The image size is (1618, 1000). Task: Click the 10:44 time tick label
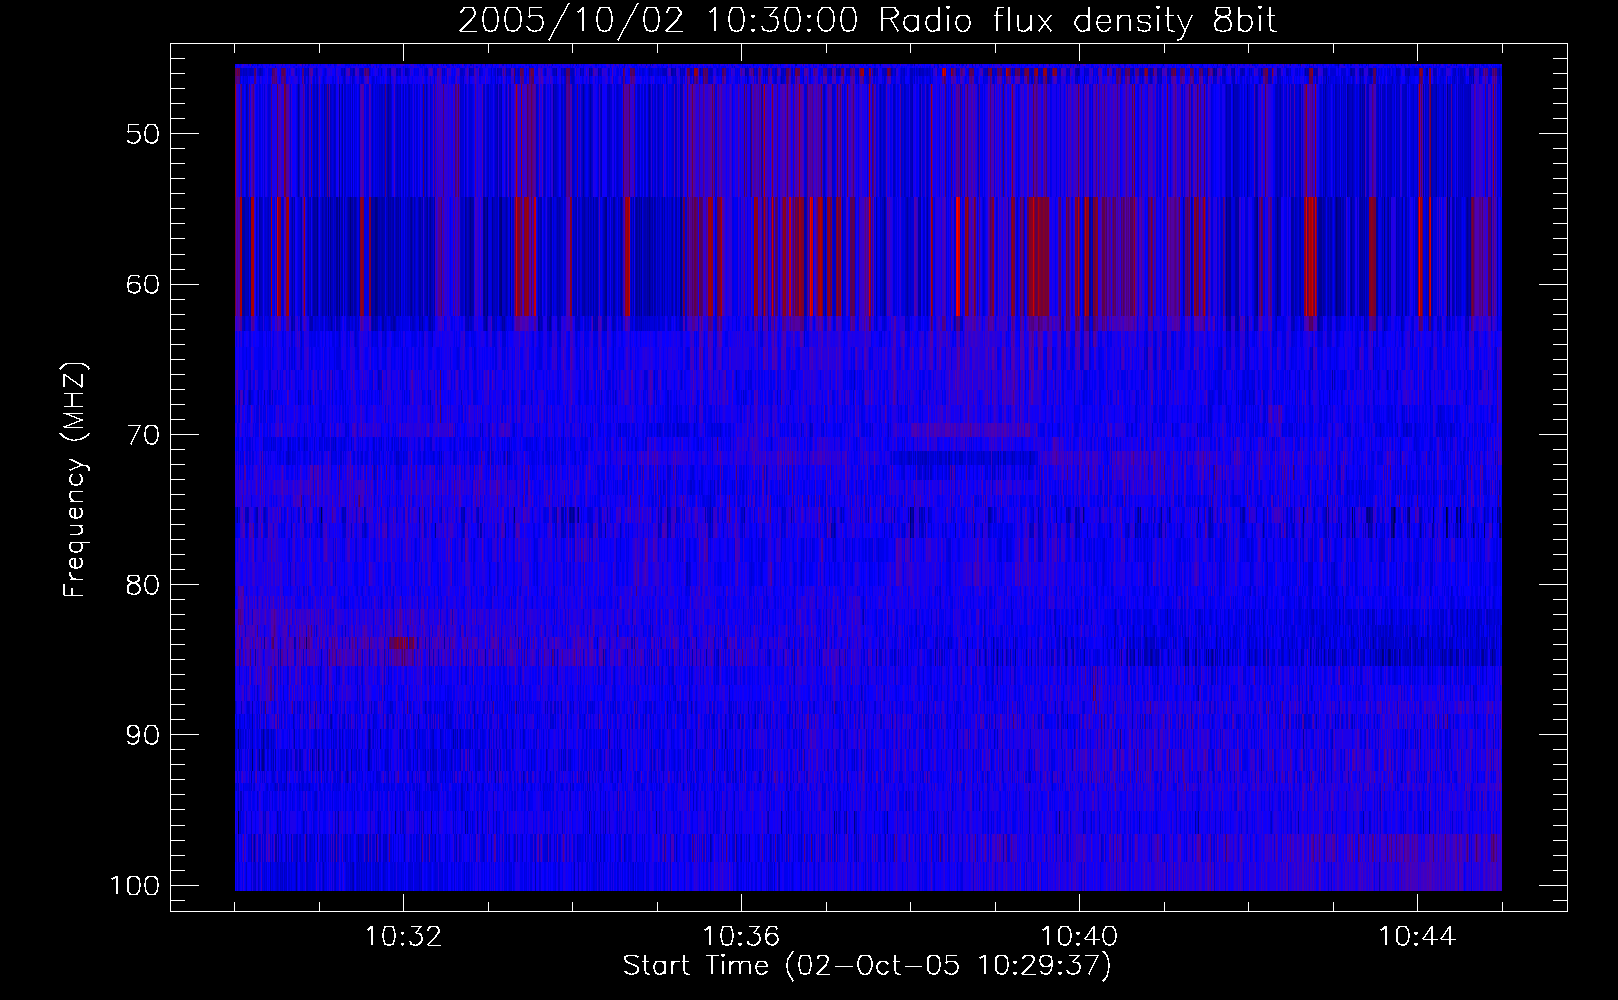click(x=1417, y=937)
